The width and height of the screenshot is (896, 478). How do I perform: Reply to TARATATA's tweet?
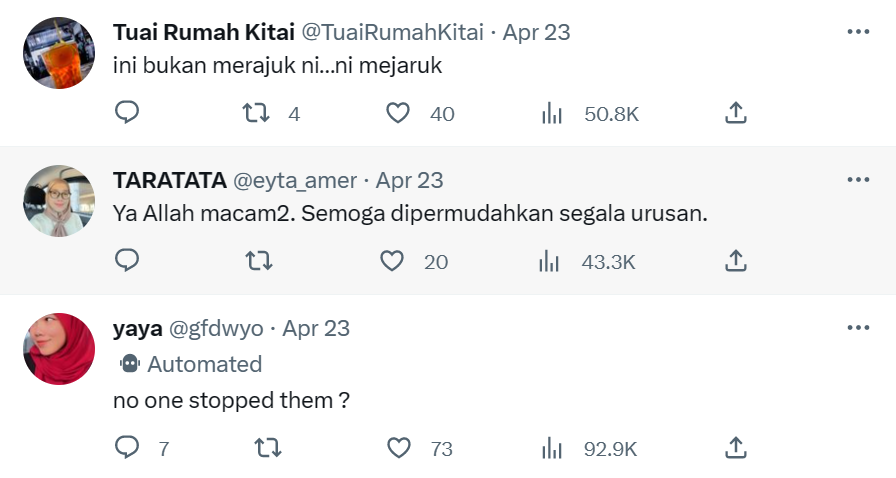(x=127, y=261)
